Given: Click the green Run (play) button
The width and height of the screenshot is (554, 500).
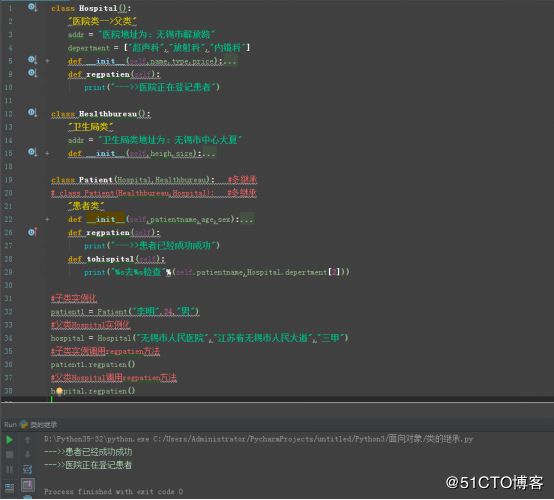Looking at the screenshot, I should click(10, 440).
